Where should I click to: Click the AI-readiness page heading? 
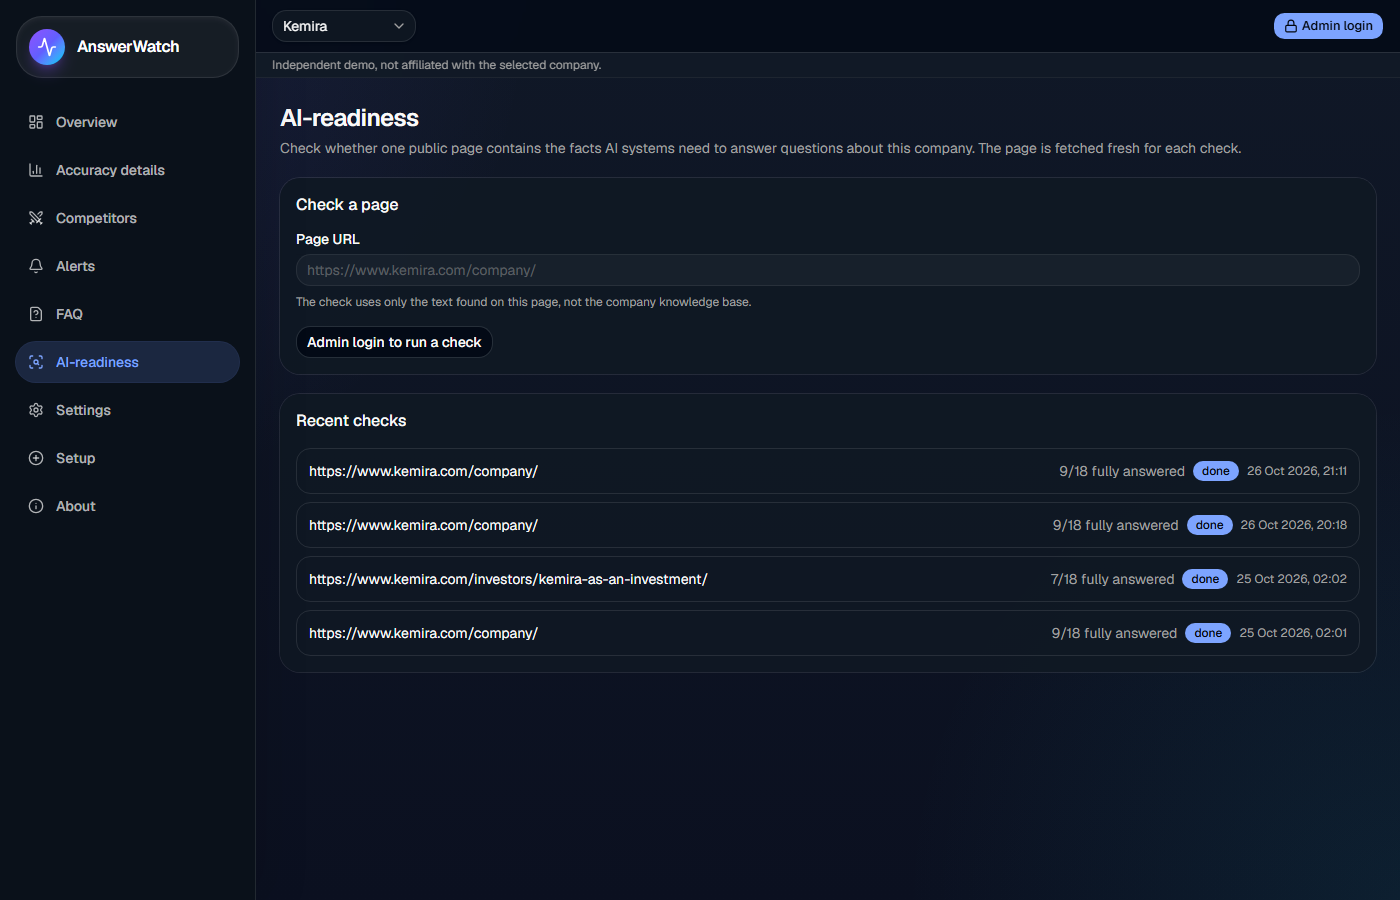coord(349,118)
